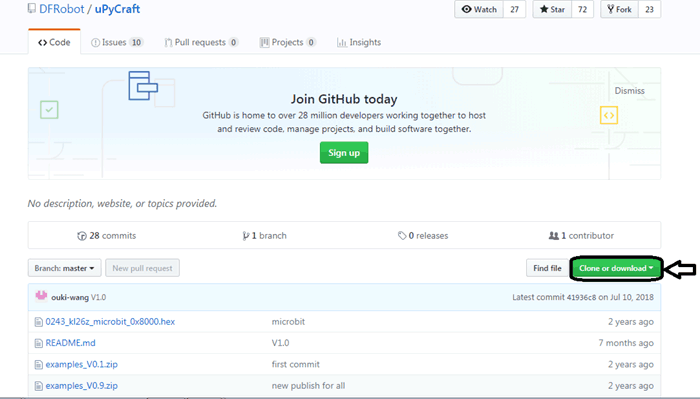Open the uPyCraft repository link
Image resolution: width=700 pixels, height=399 pixels.
click(117, 9)
